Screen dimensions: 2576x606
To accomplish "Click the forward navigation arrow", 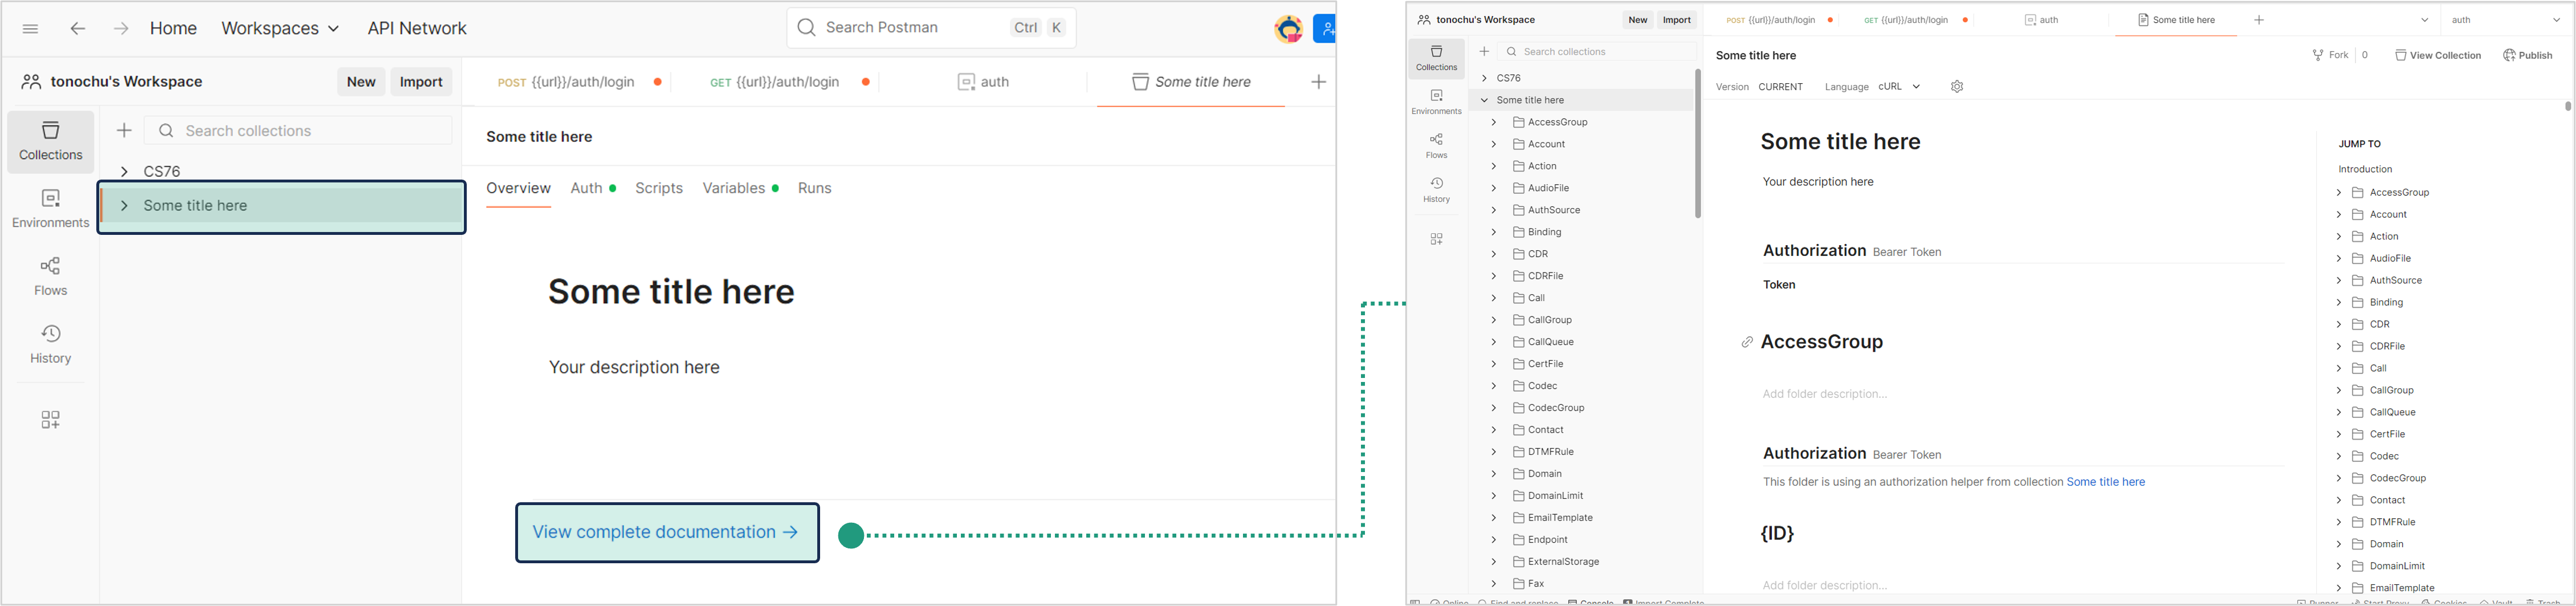I will coord(120,29).
